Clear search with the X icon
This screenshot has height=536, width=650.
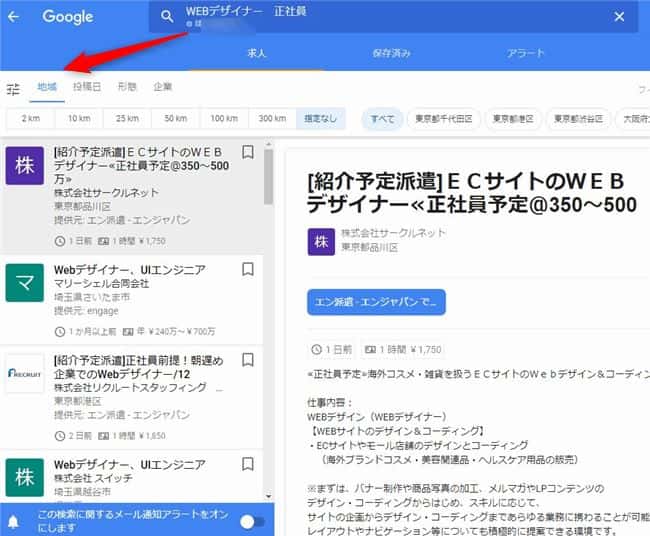point(619,17)
